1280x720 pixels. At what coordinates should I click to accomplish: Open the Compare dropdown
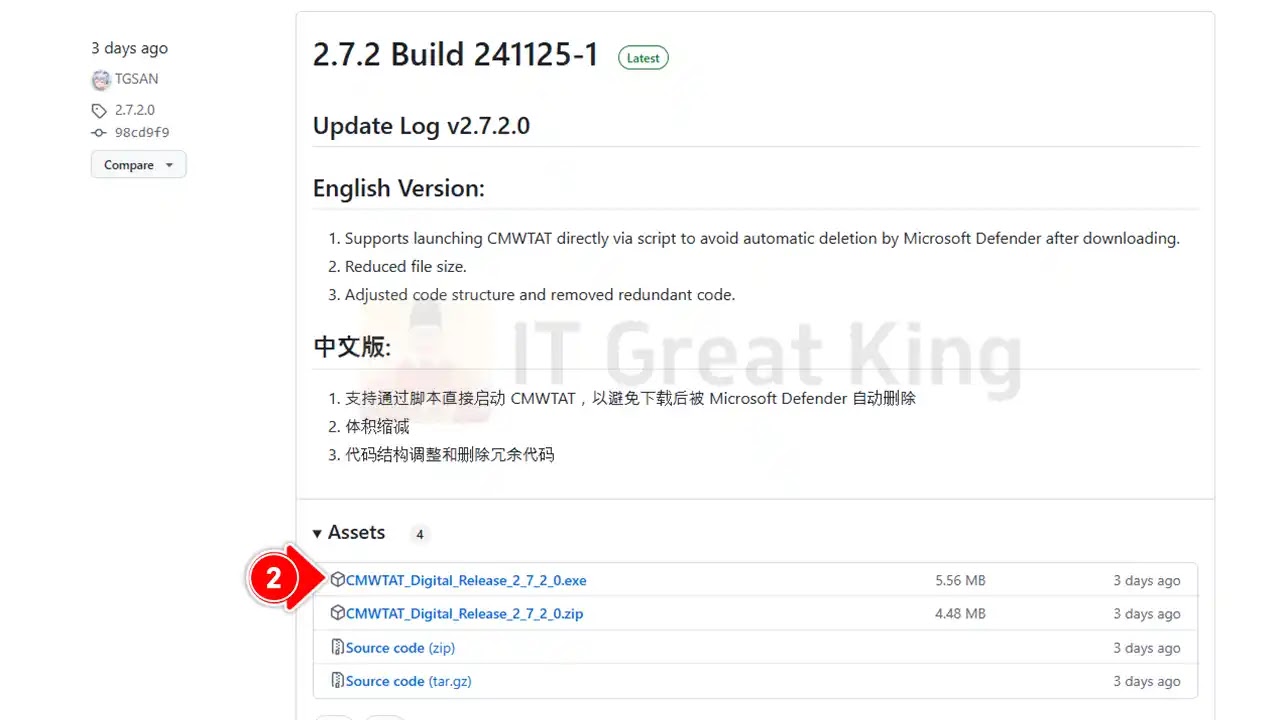[x=138, y=165]
